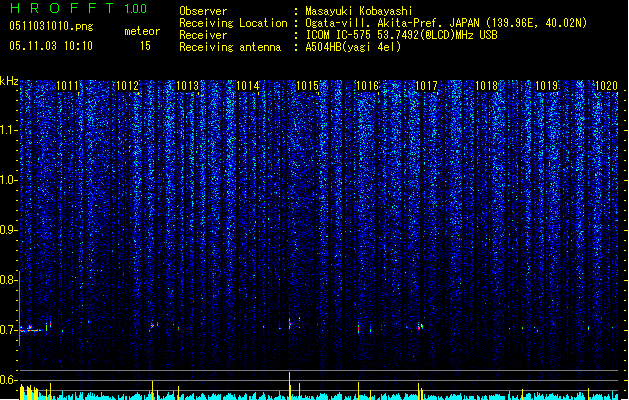629x400 pixels.
Task: Click the observer name Masayuki Kobayashi
Action: [x=359, y=11]
